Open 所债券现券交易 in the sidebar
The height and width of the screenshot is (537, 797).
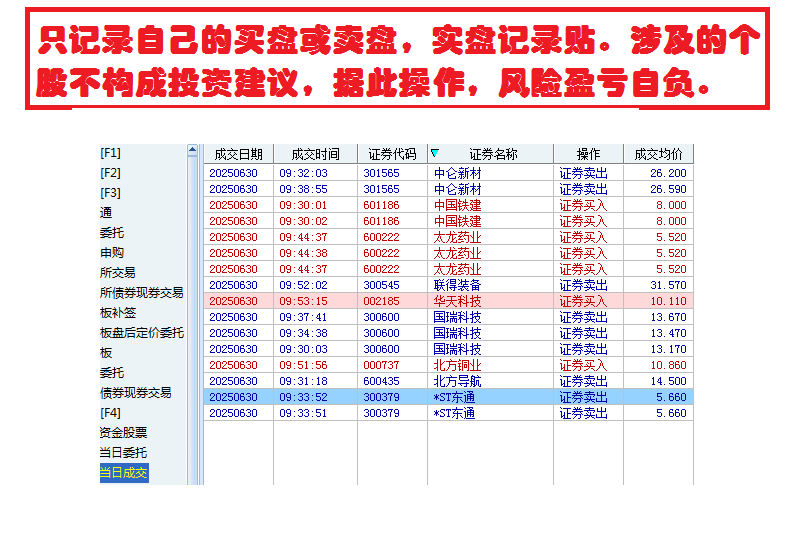pos(142,292)
